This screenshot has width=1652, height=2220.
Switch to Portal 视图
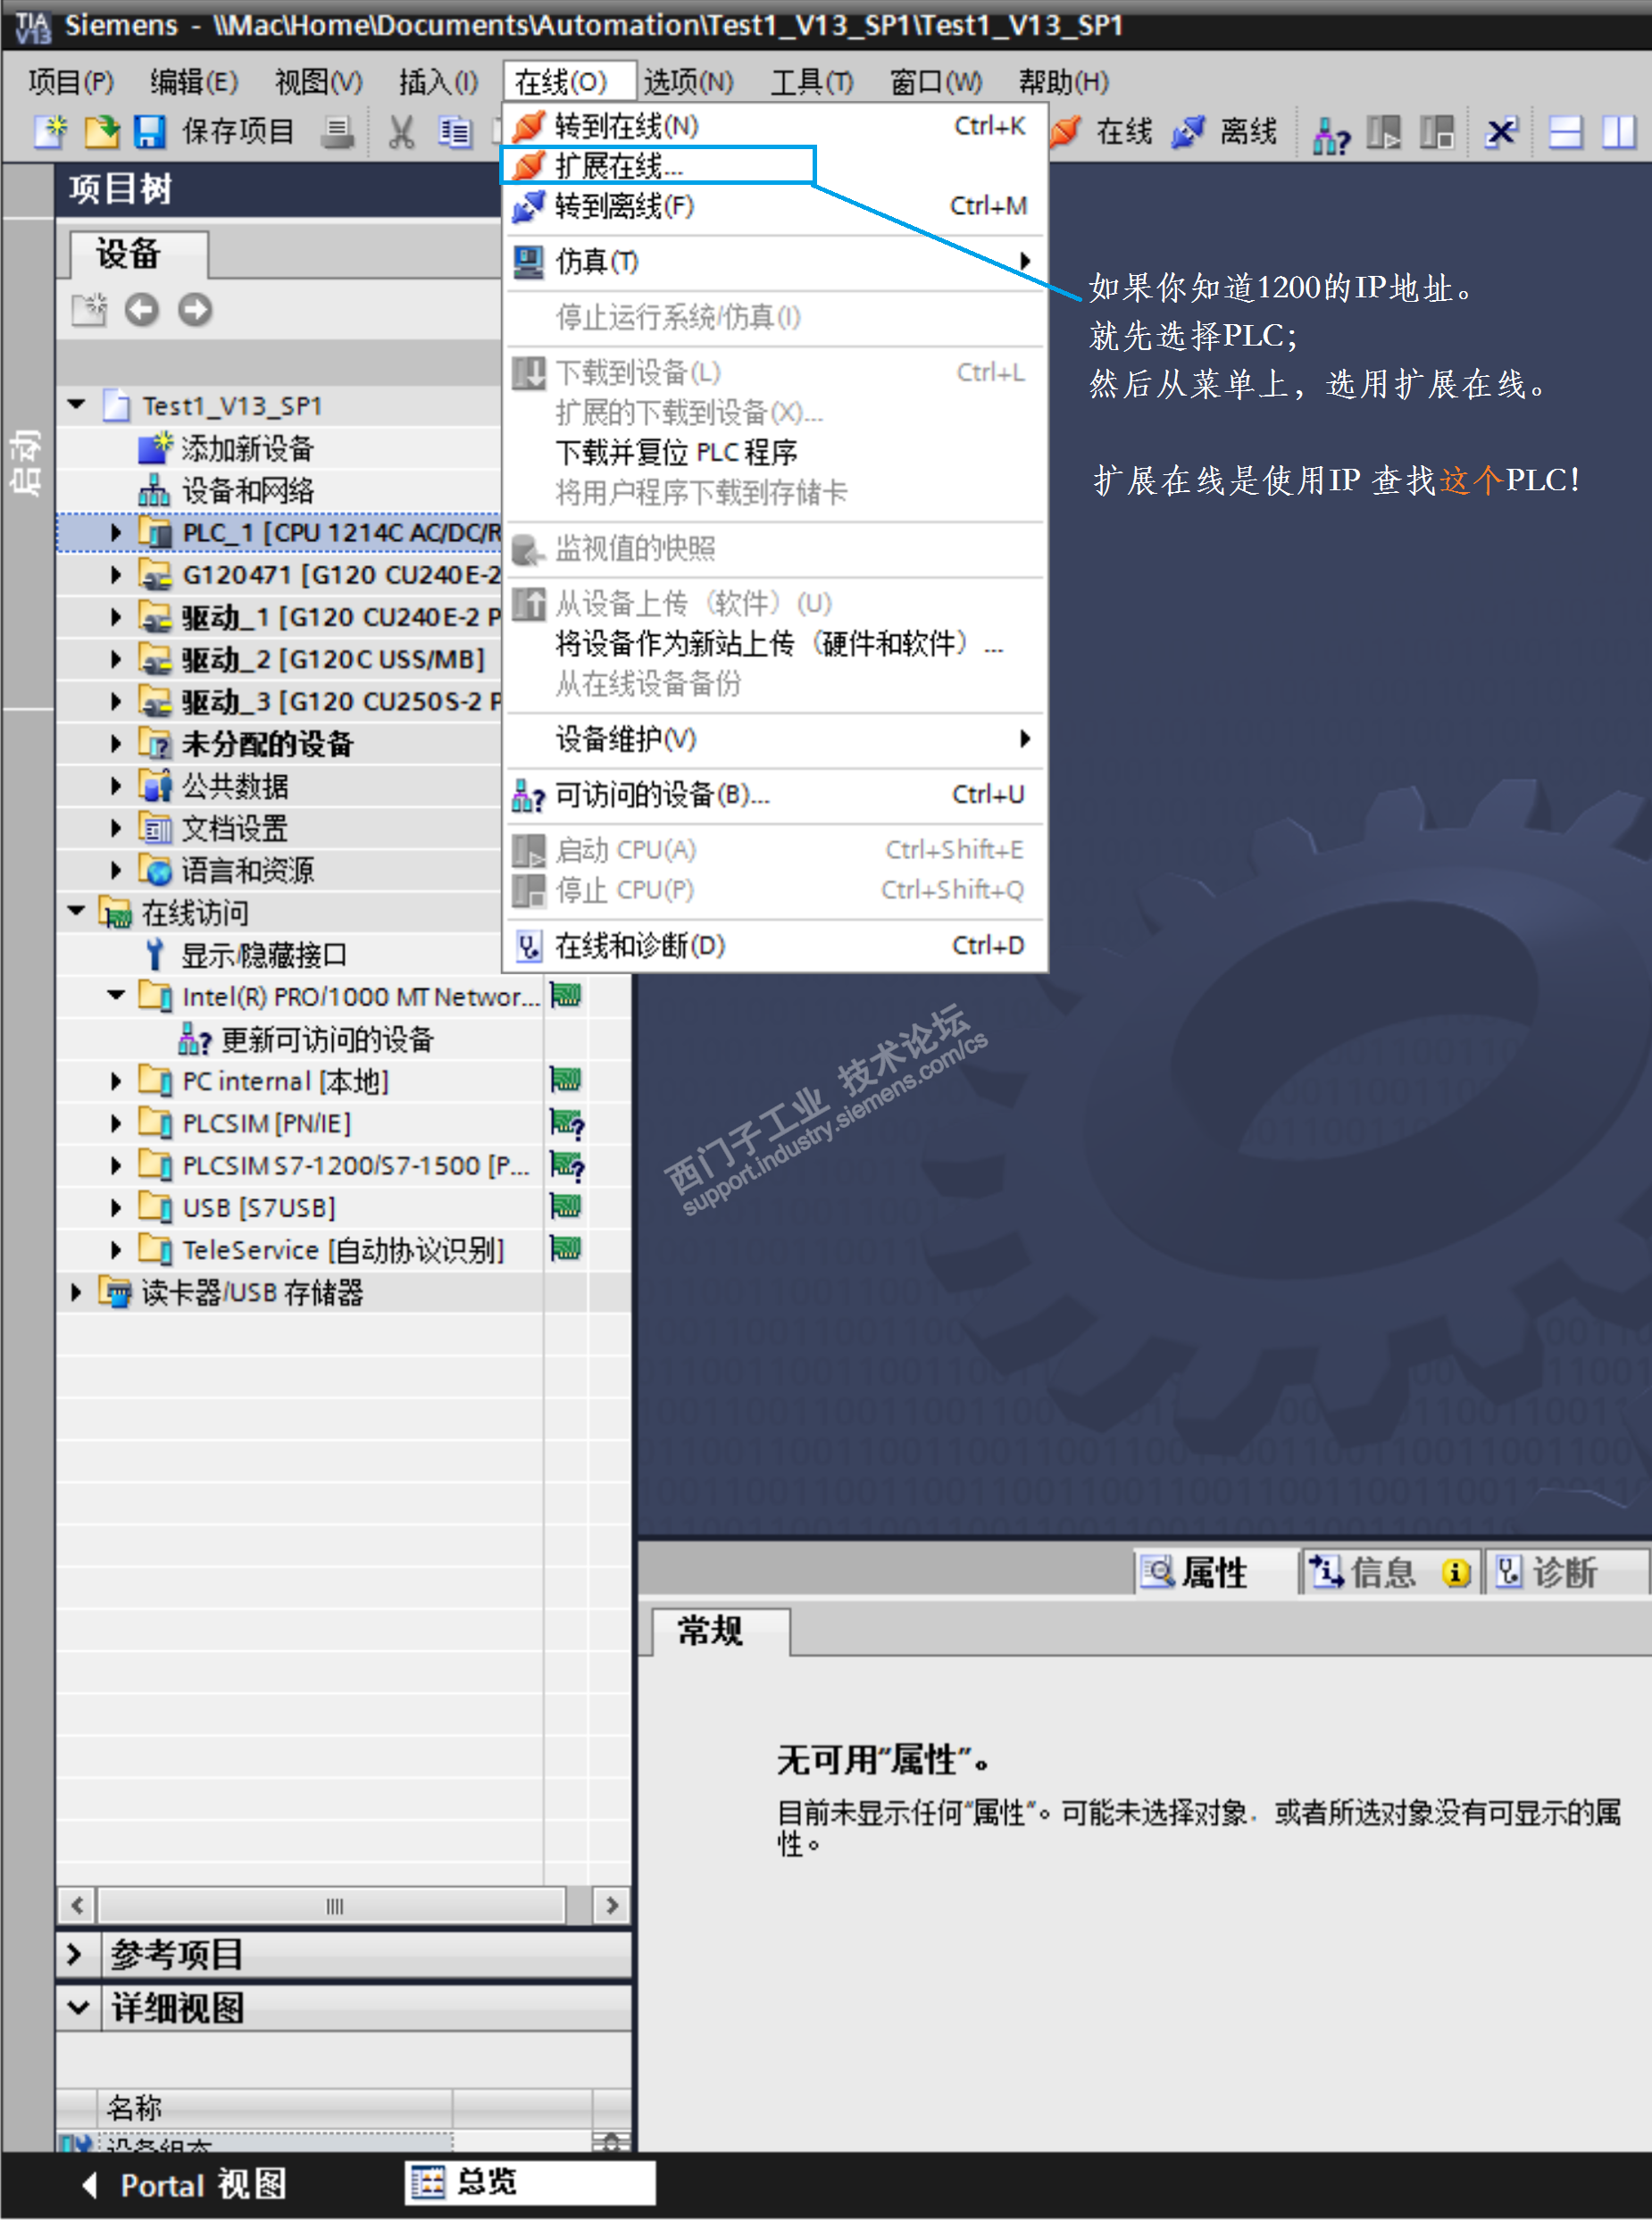pos(184,2185)
